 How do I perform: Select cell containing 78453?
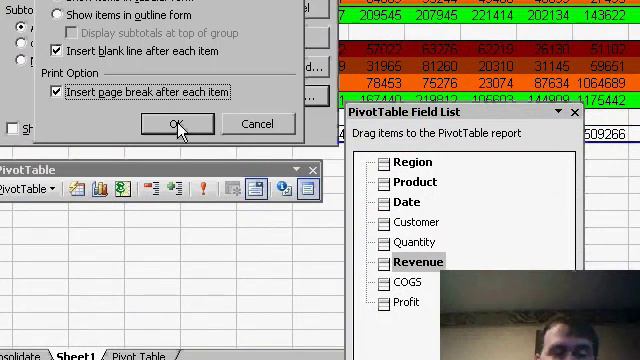[376, 83]
